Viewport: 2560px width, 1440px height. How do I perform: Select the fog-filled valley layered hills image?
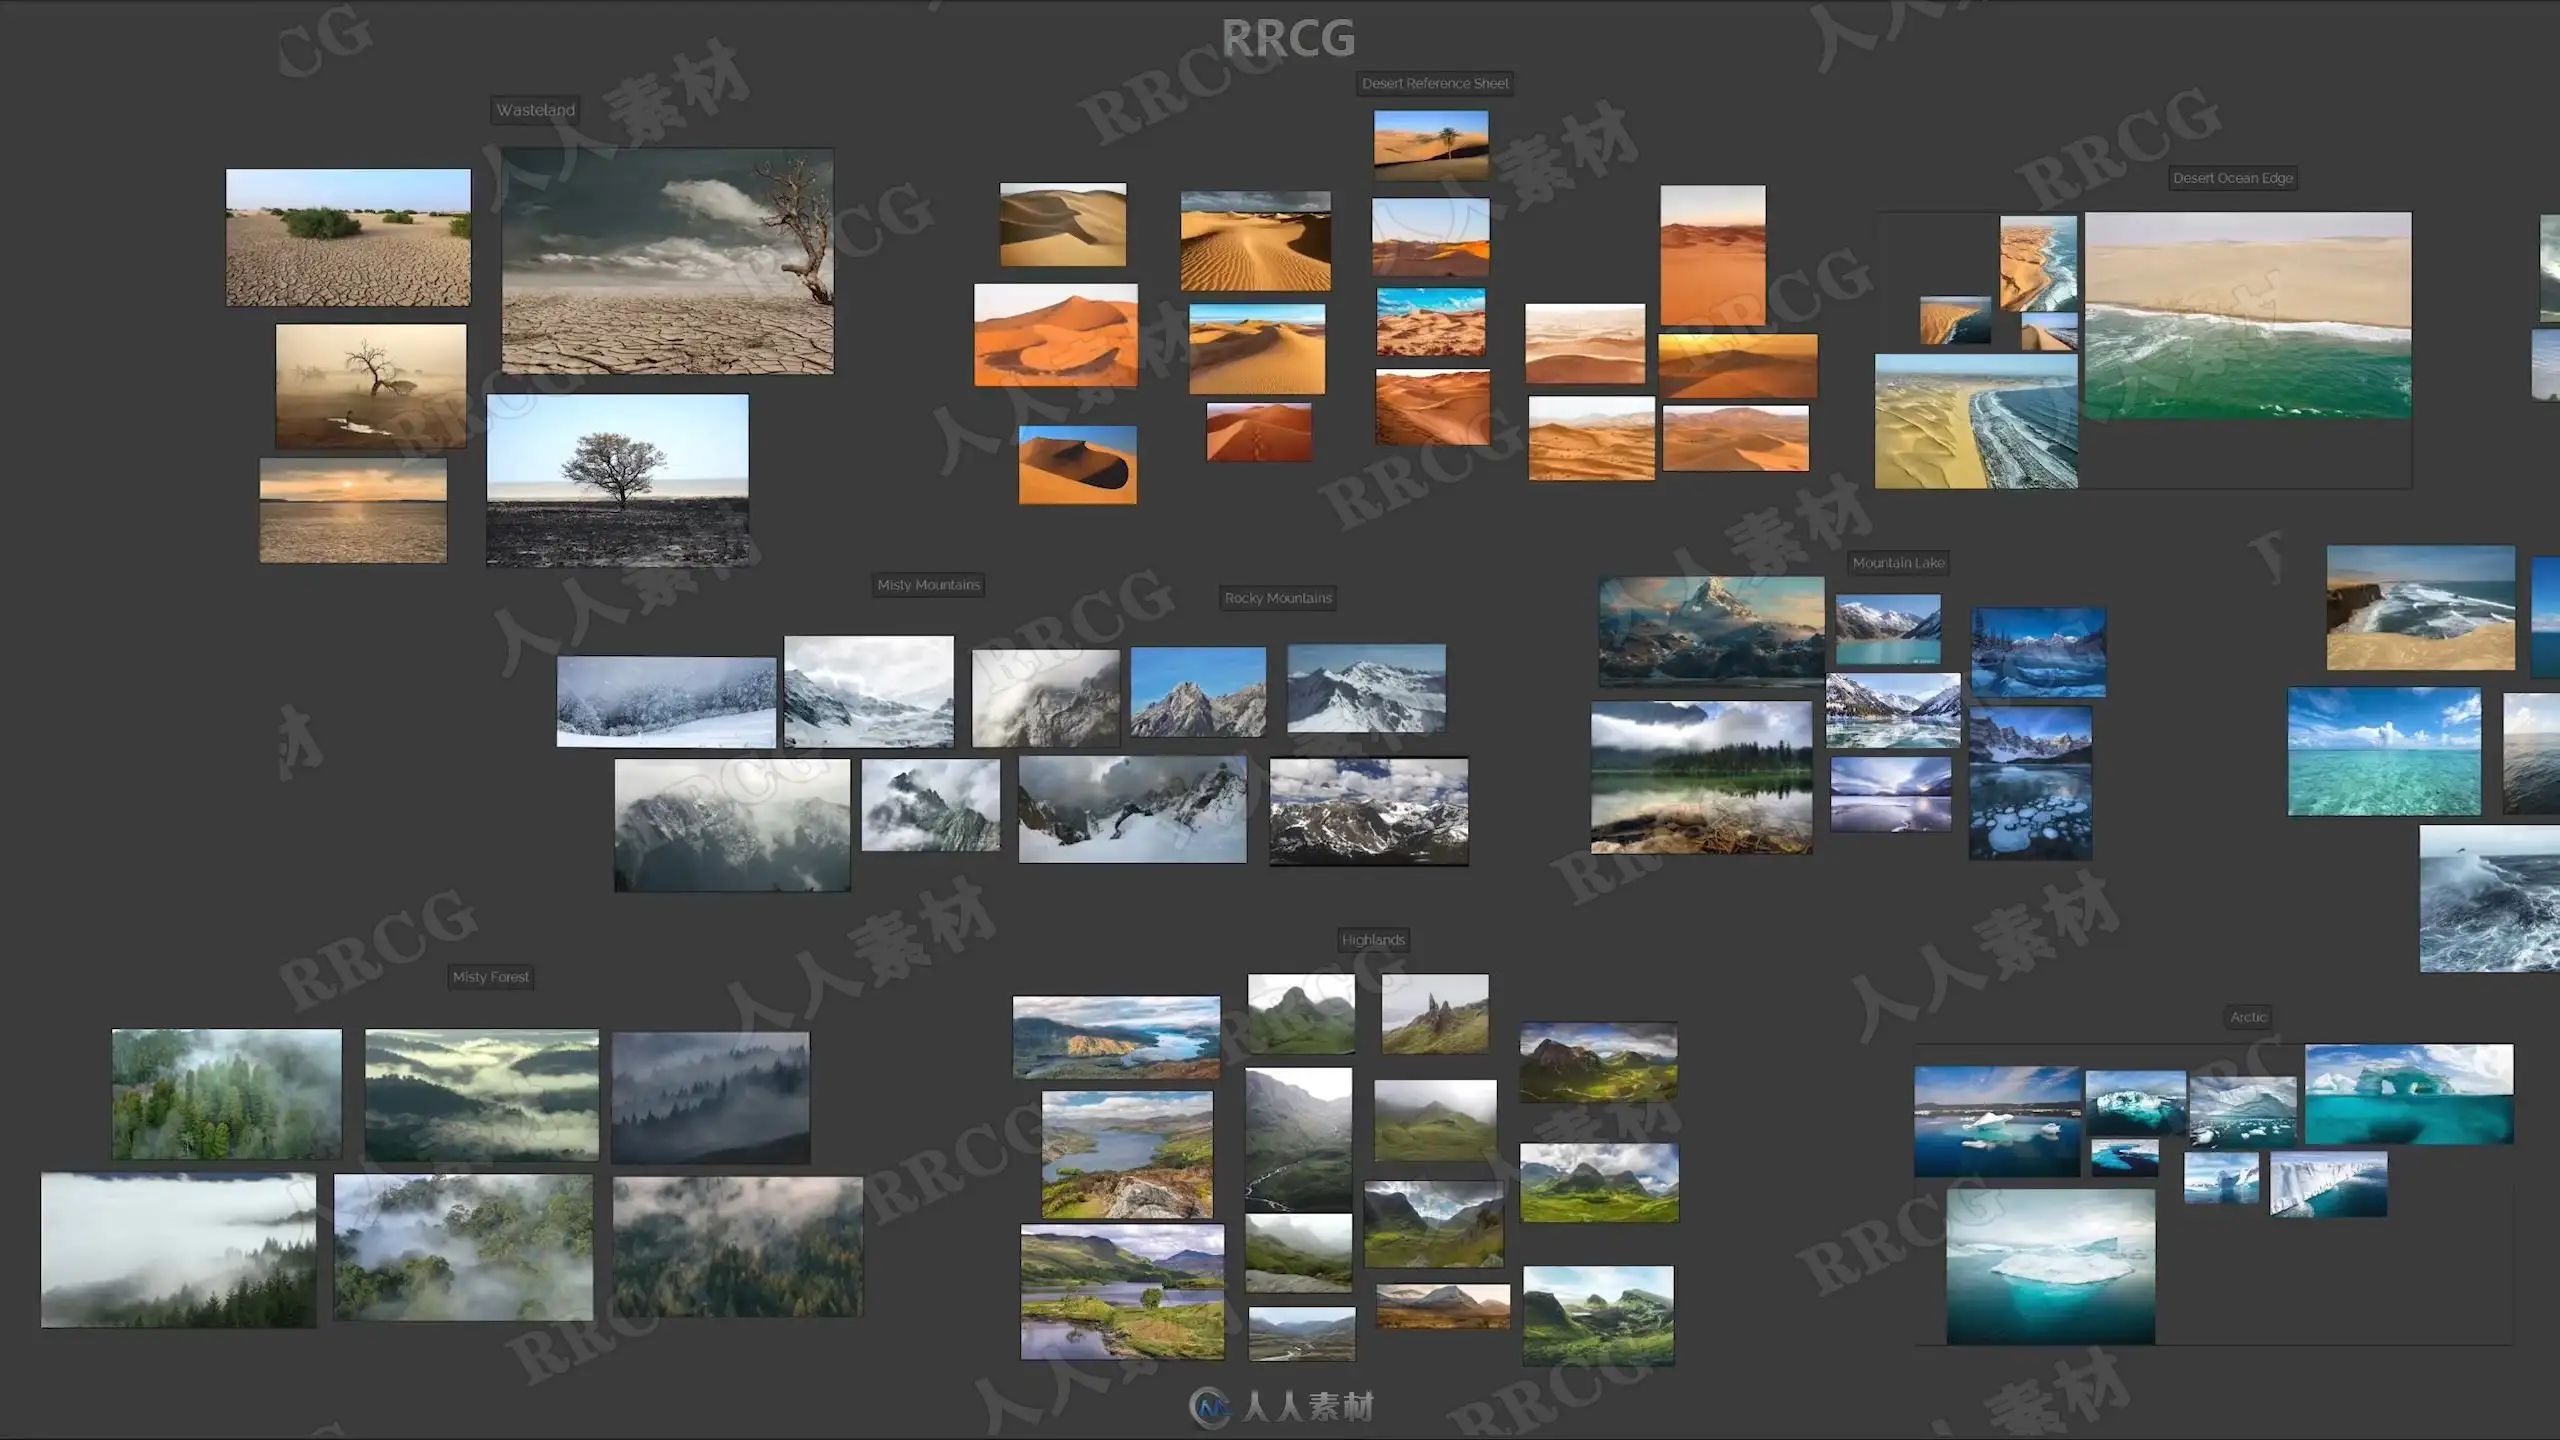pyautogui.click(x=482, y=1095)
